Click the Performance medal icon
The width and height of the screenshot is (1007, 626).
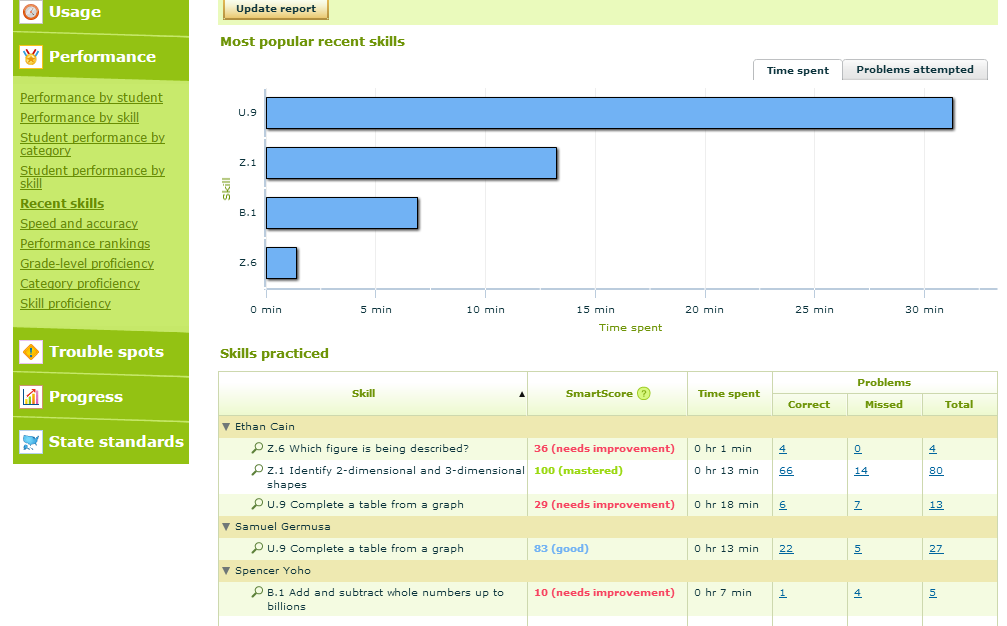pos(30,58)
